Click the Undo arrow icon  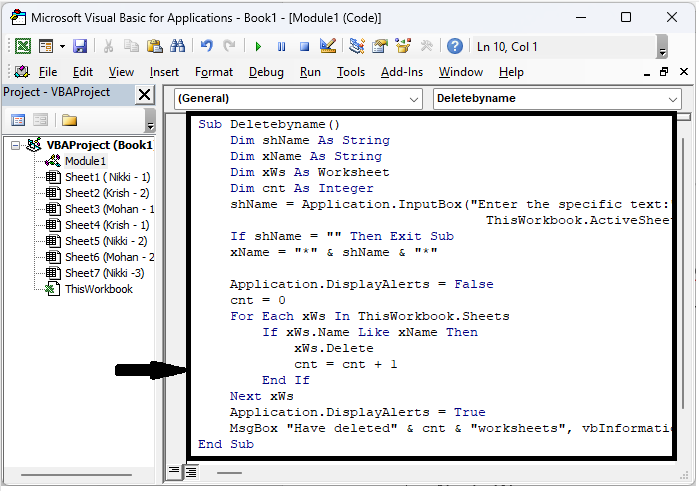click(x=207, y=46)
